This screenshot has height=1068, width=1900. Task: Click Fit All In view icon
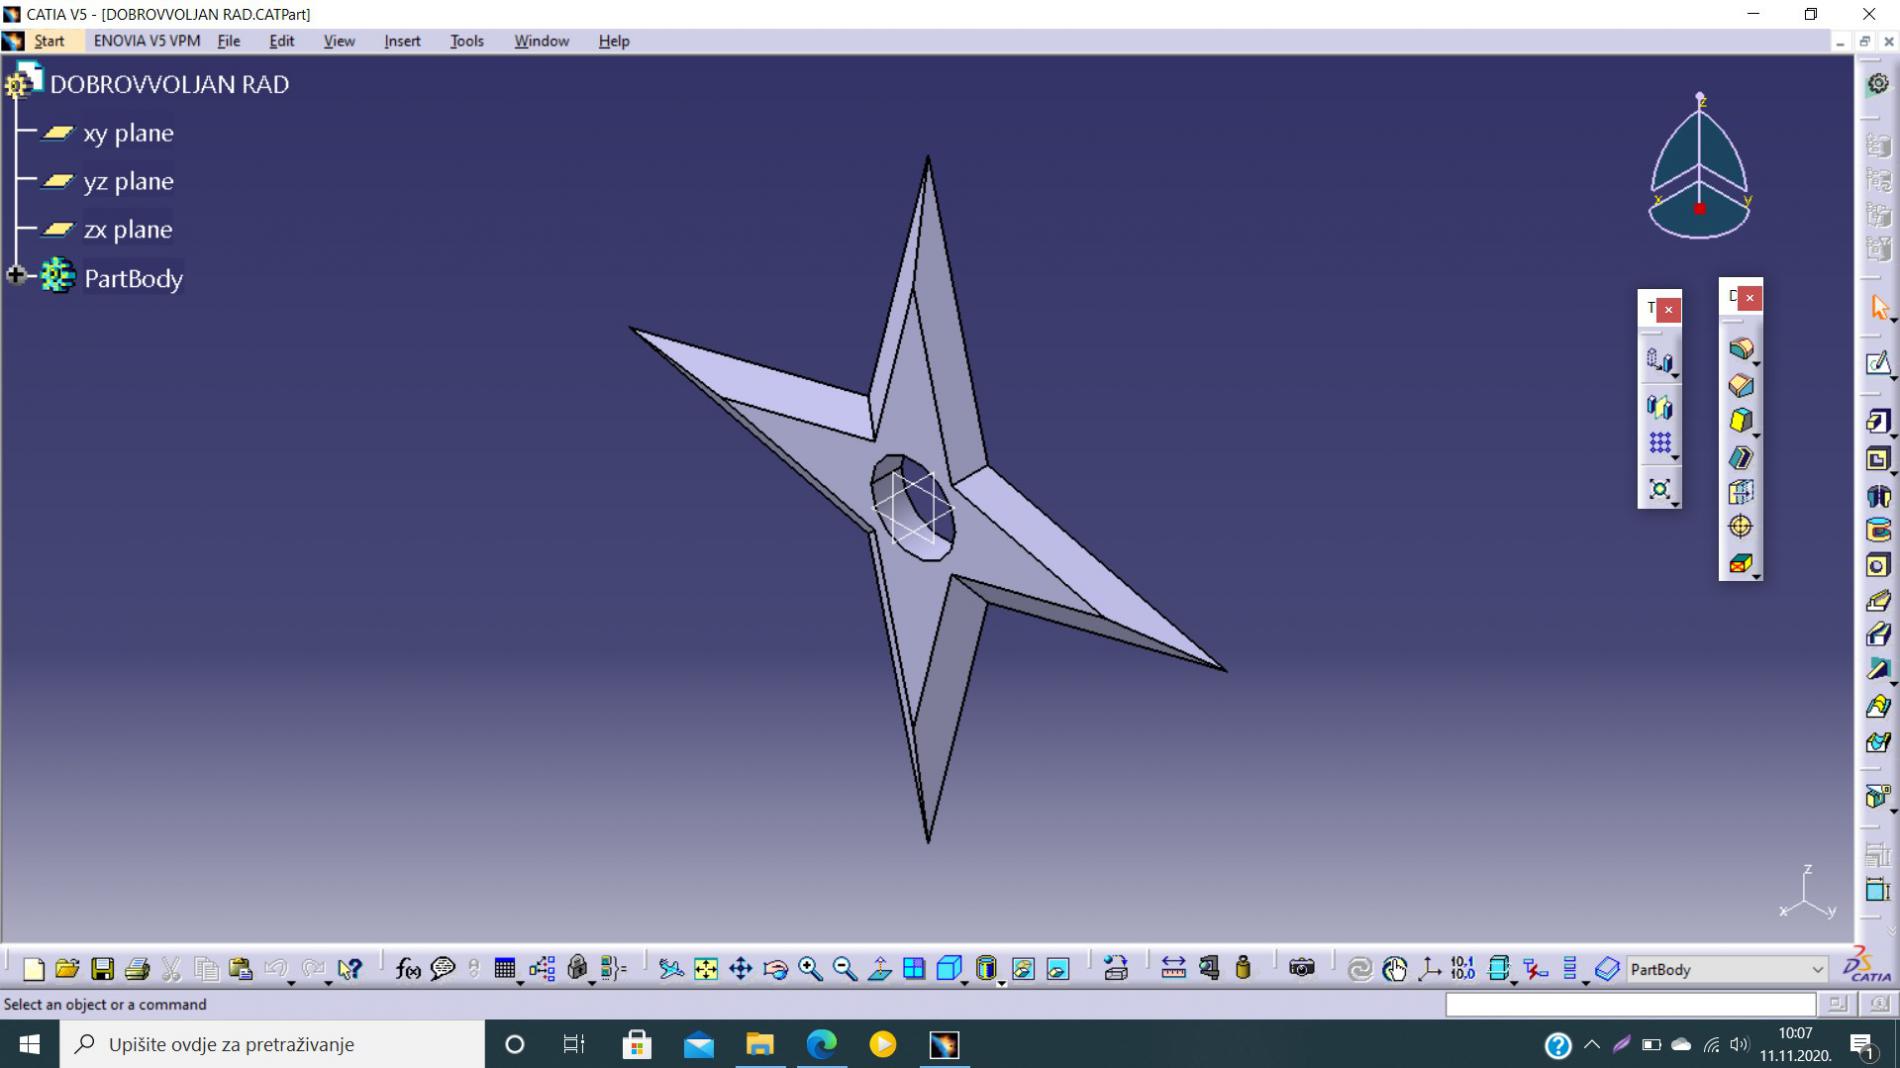(706, 968)
